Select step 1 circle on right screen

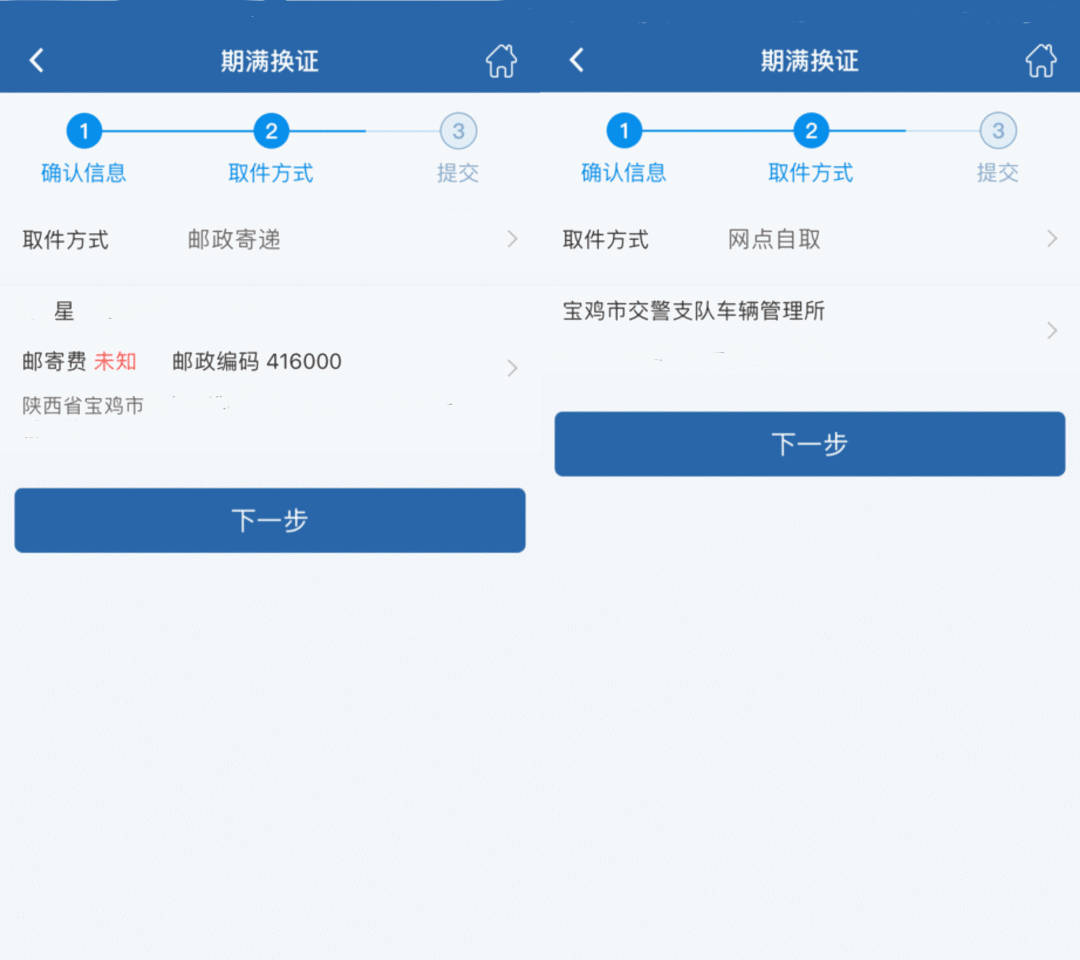pyautogui.click(x=624, y=131)
